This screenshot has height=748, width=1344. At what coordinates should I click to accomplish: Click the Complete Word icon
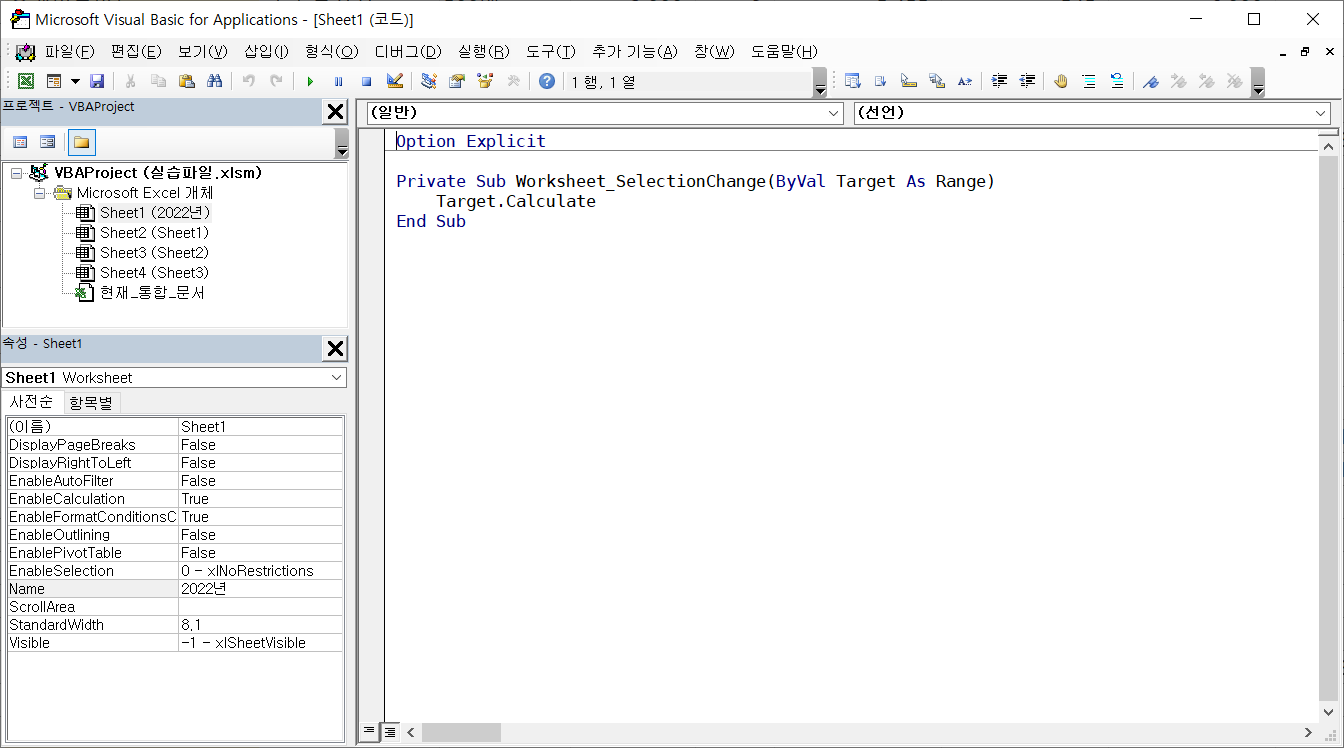[x=965, y=81]
